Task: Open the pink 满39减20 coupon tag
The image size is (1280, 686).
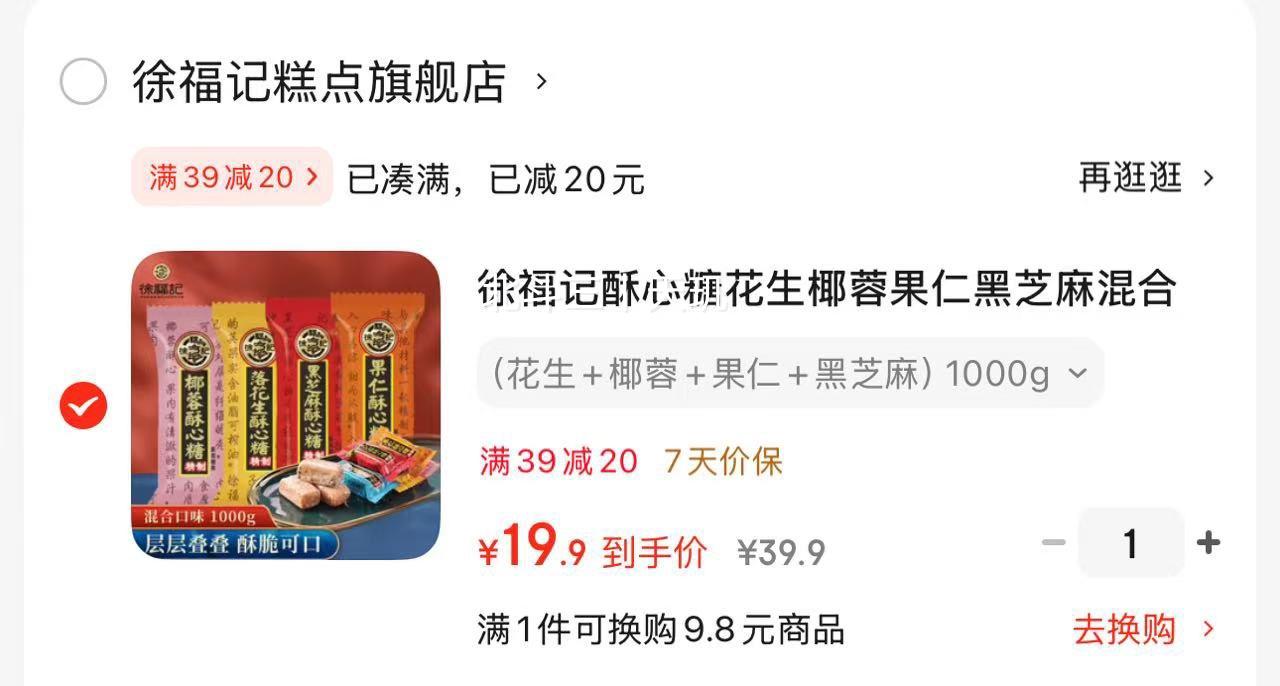Action: tap(232, 177)
